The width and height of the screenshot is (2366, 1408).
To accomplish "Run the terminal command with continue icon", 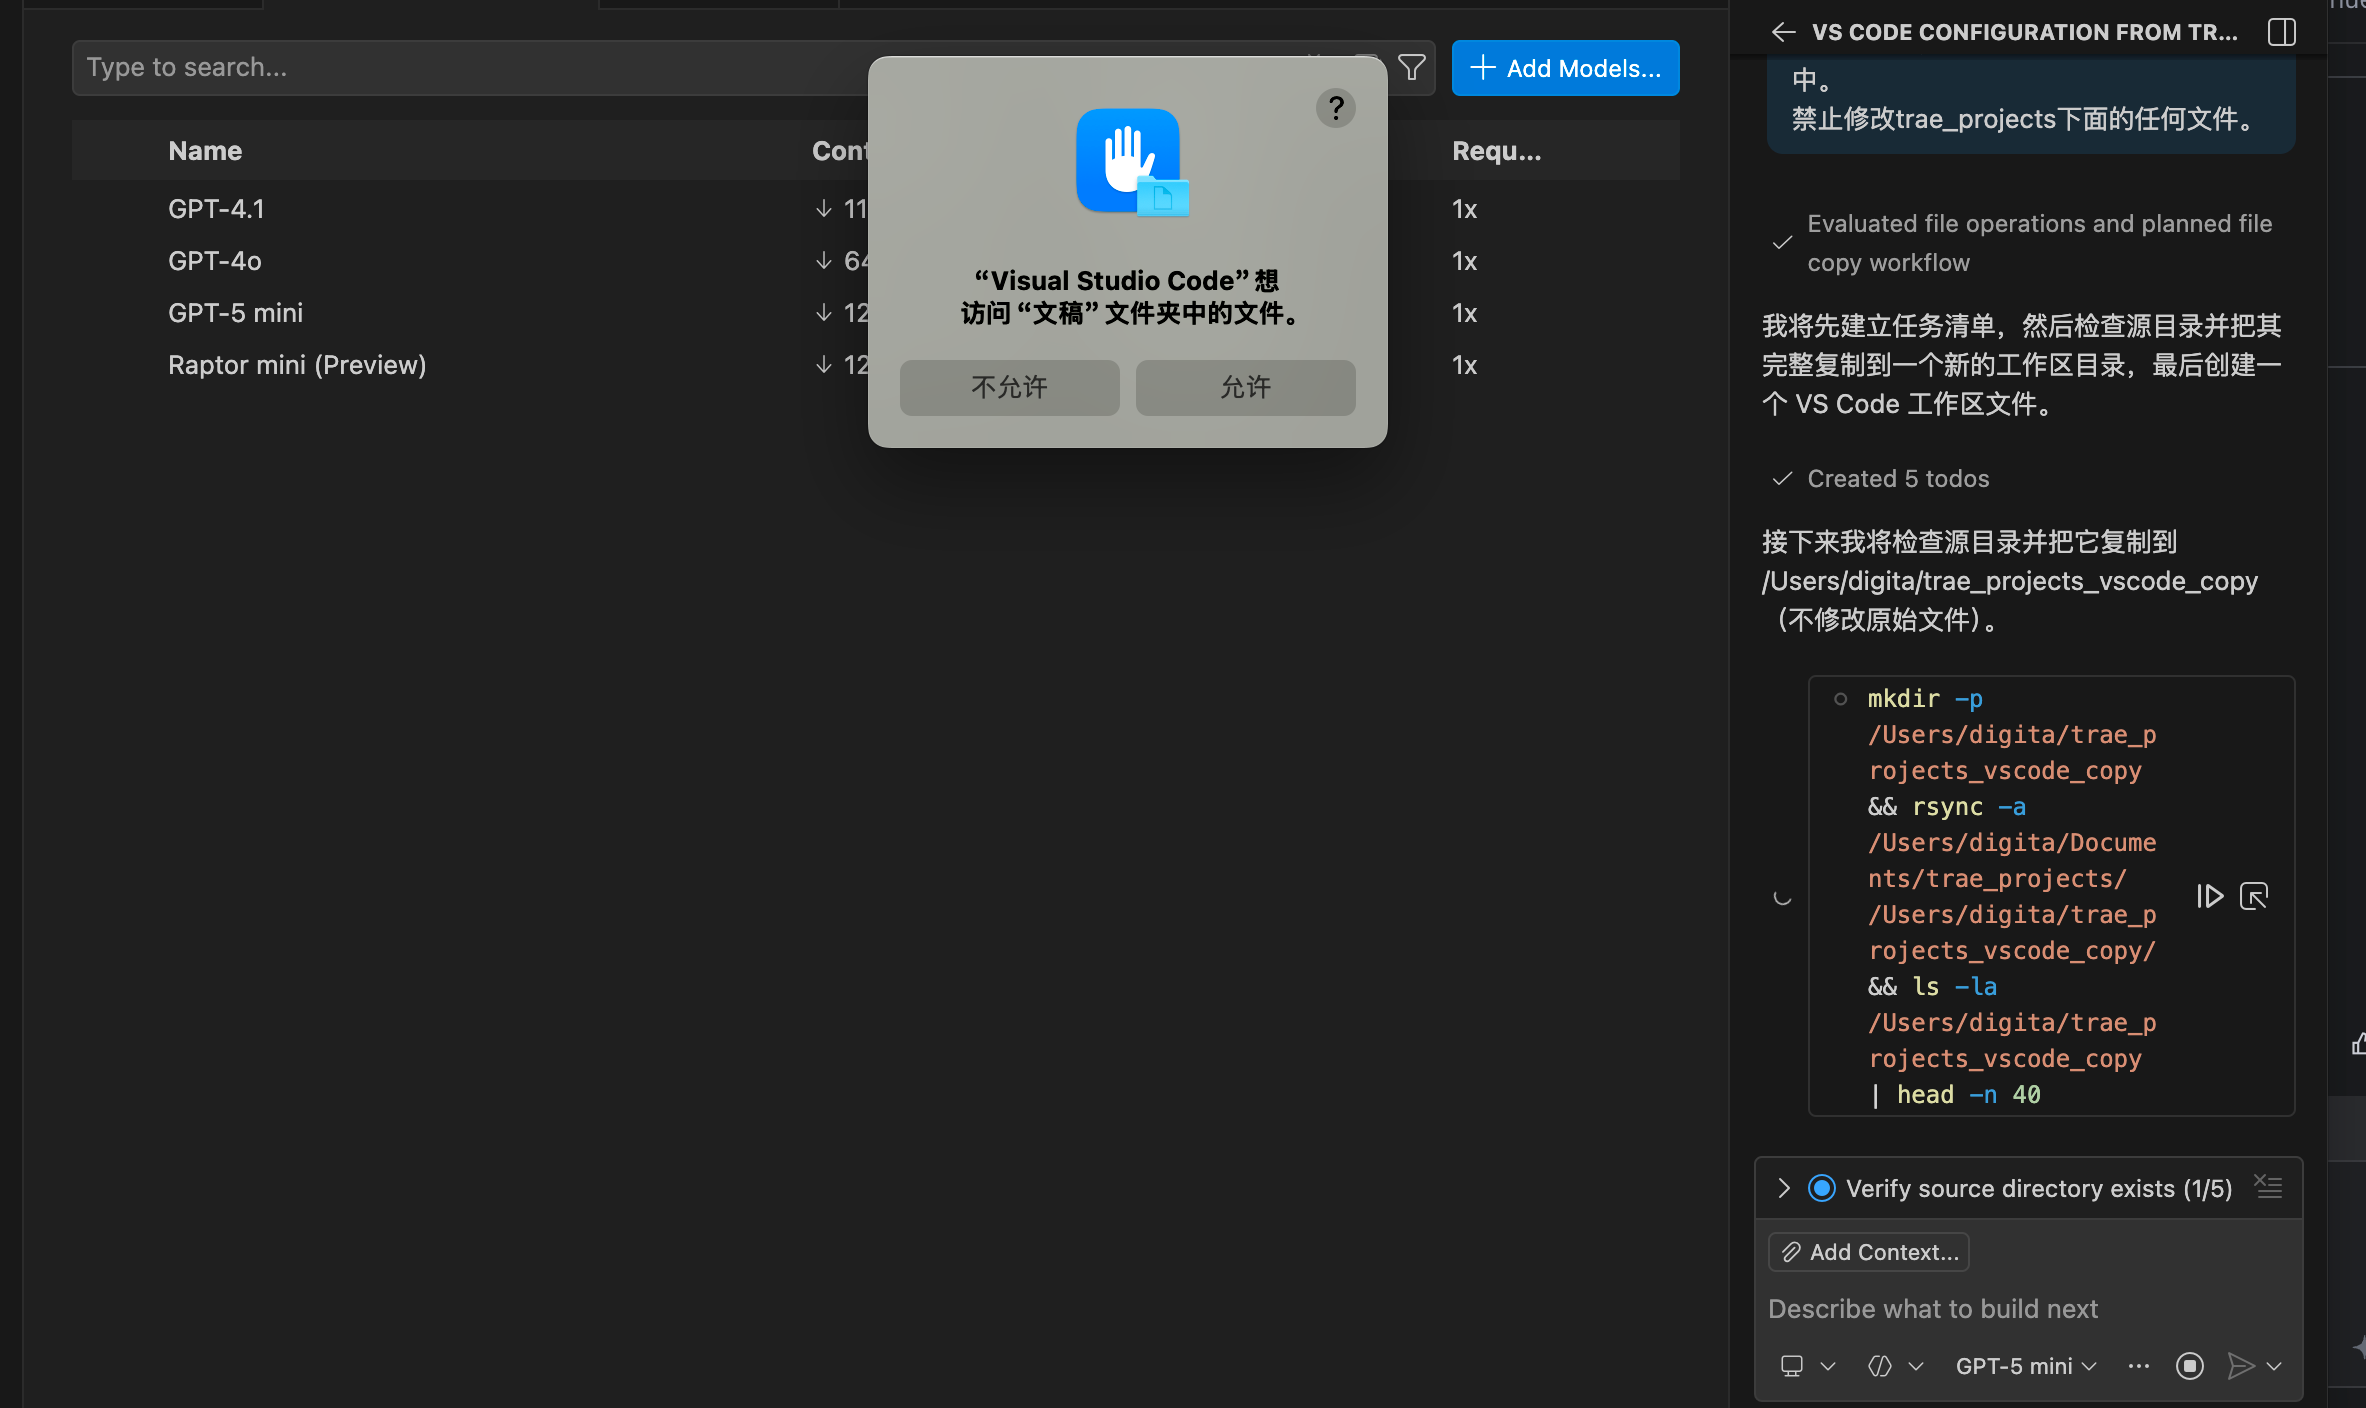I will (x=2209, y=896).
